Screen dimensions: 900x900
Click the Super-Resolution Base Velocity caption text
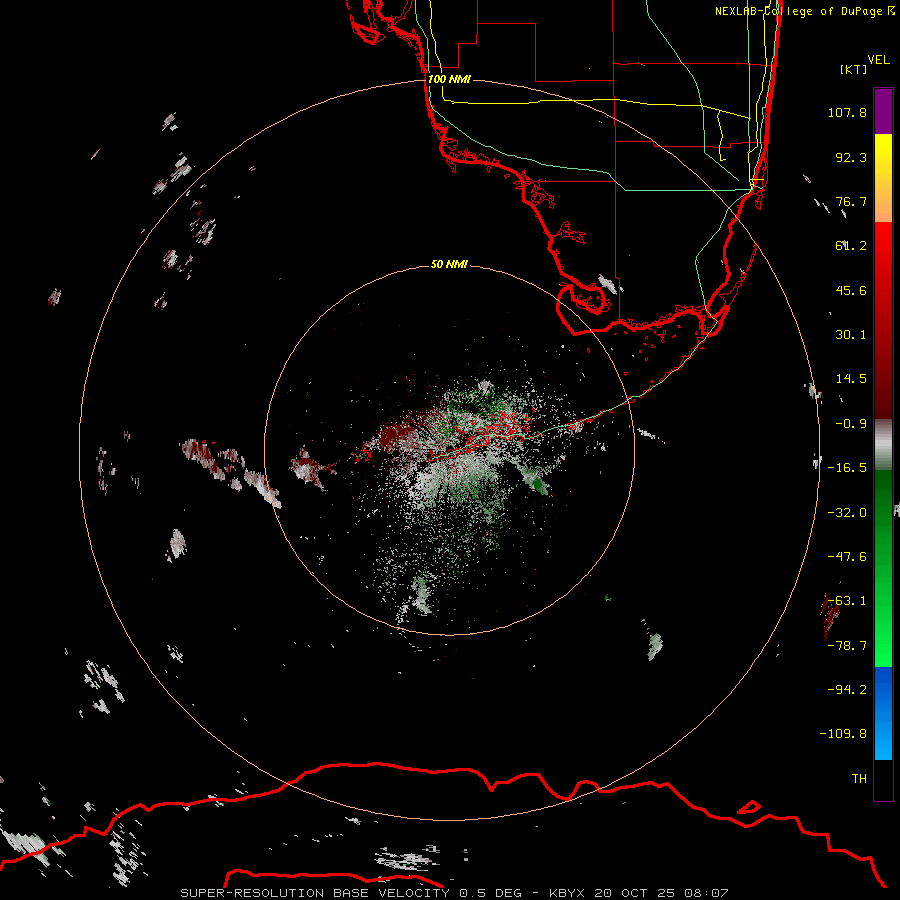[x=454, y=893]
